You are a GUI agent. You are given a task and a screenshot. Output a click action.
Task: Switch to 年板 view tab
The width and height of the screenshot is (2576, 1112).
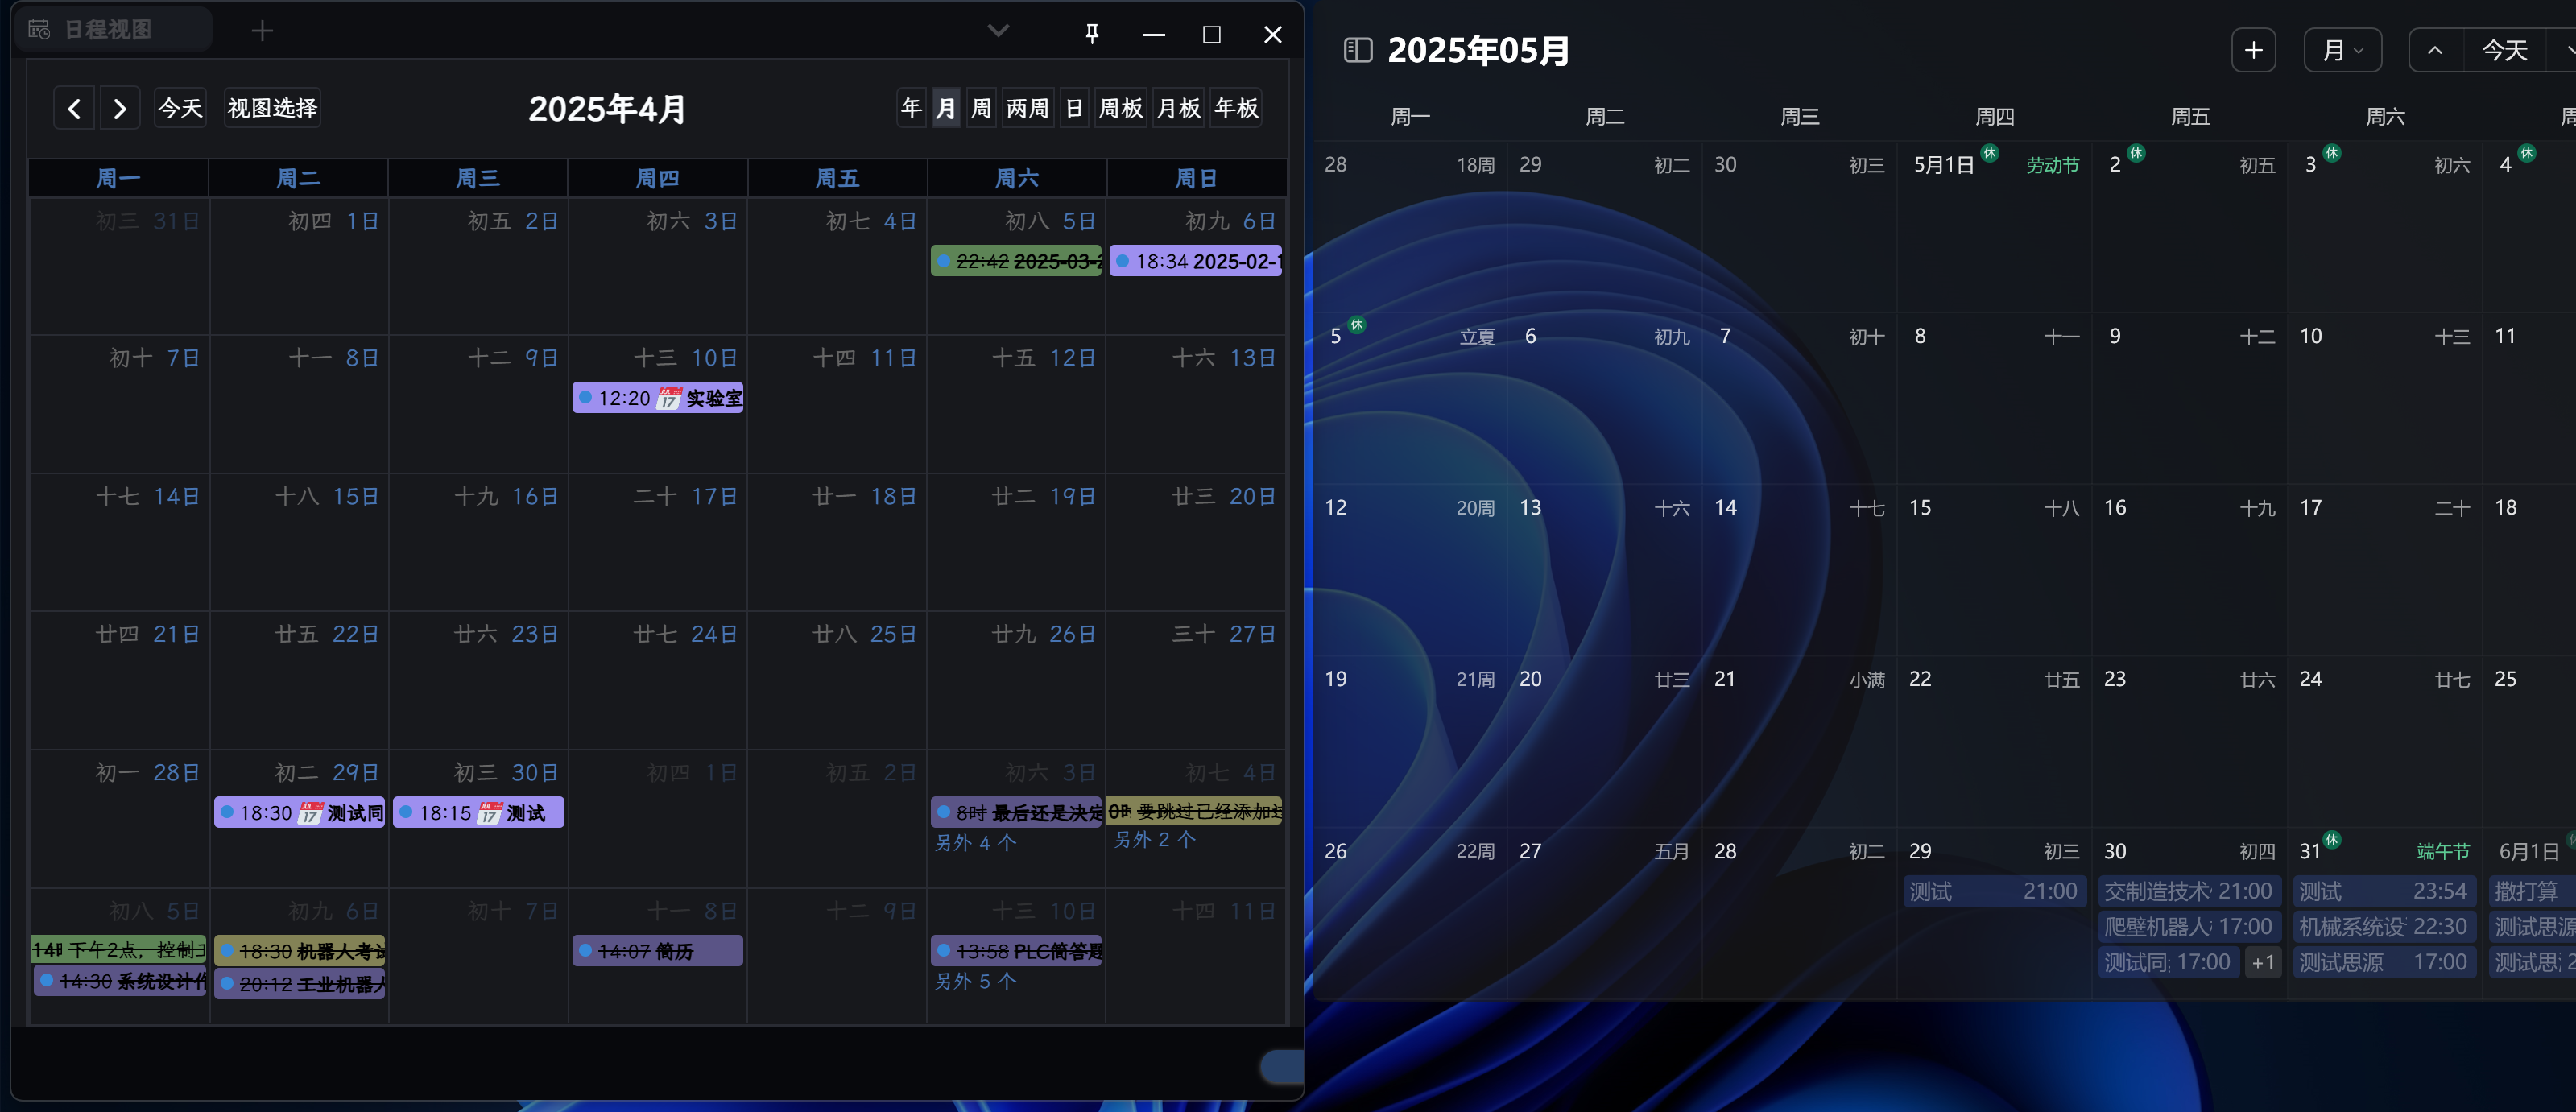1236,108
